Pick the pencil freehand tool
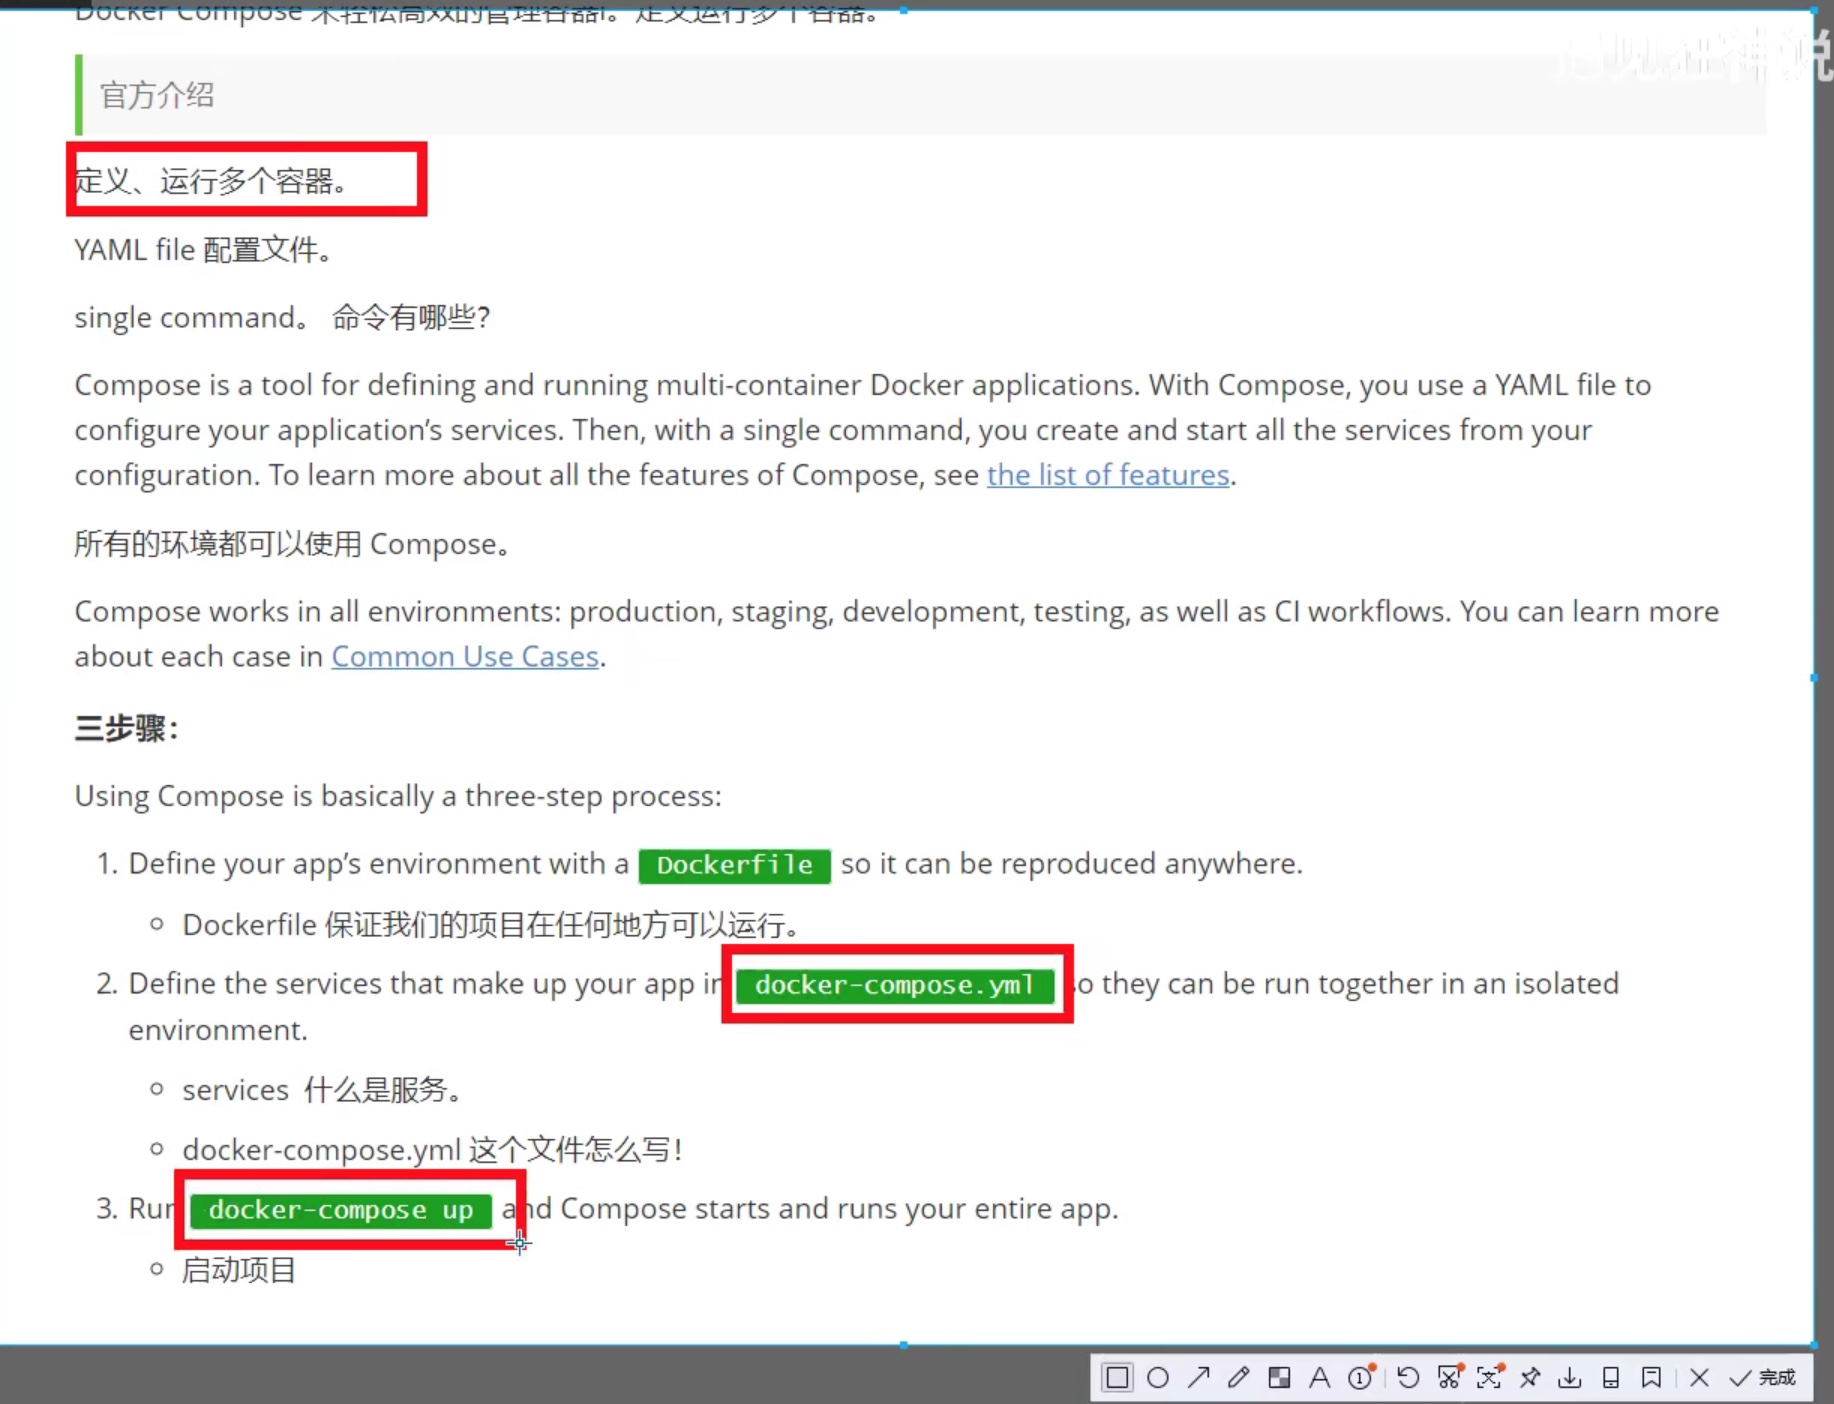The width and height of the screenshot is (1834, 1404). (1239, 1378)
